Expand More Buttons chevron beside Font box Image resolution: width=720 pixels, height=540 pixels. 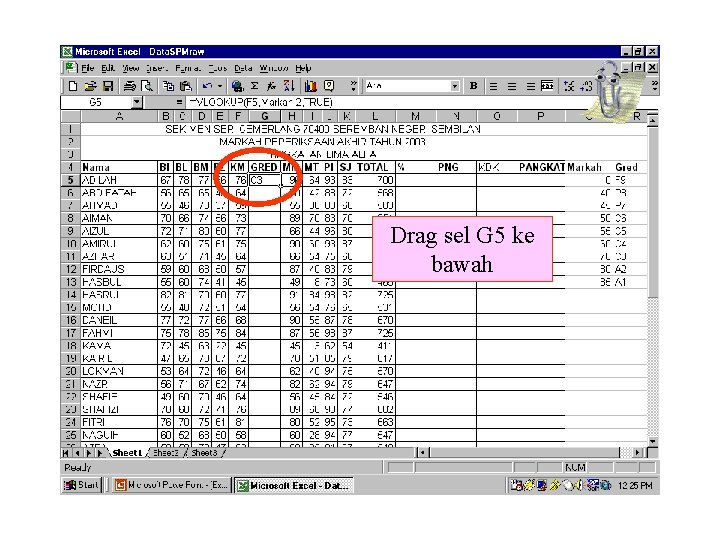353,86
